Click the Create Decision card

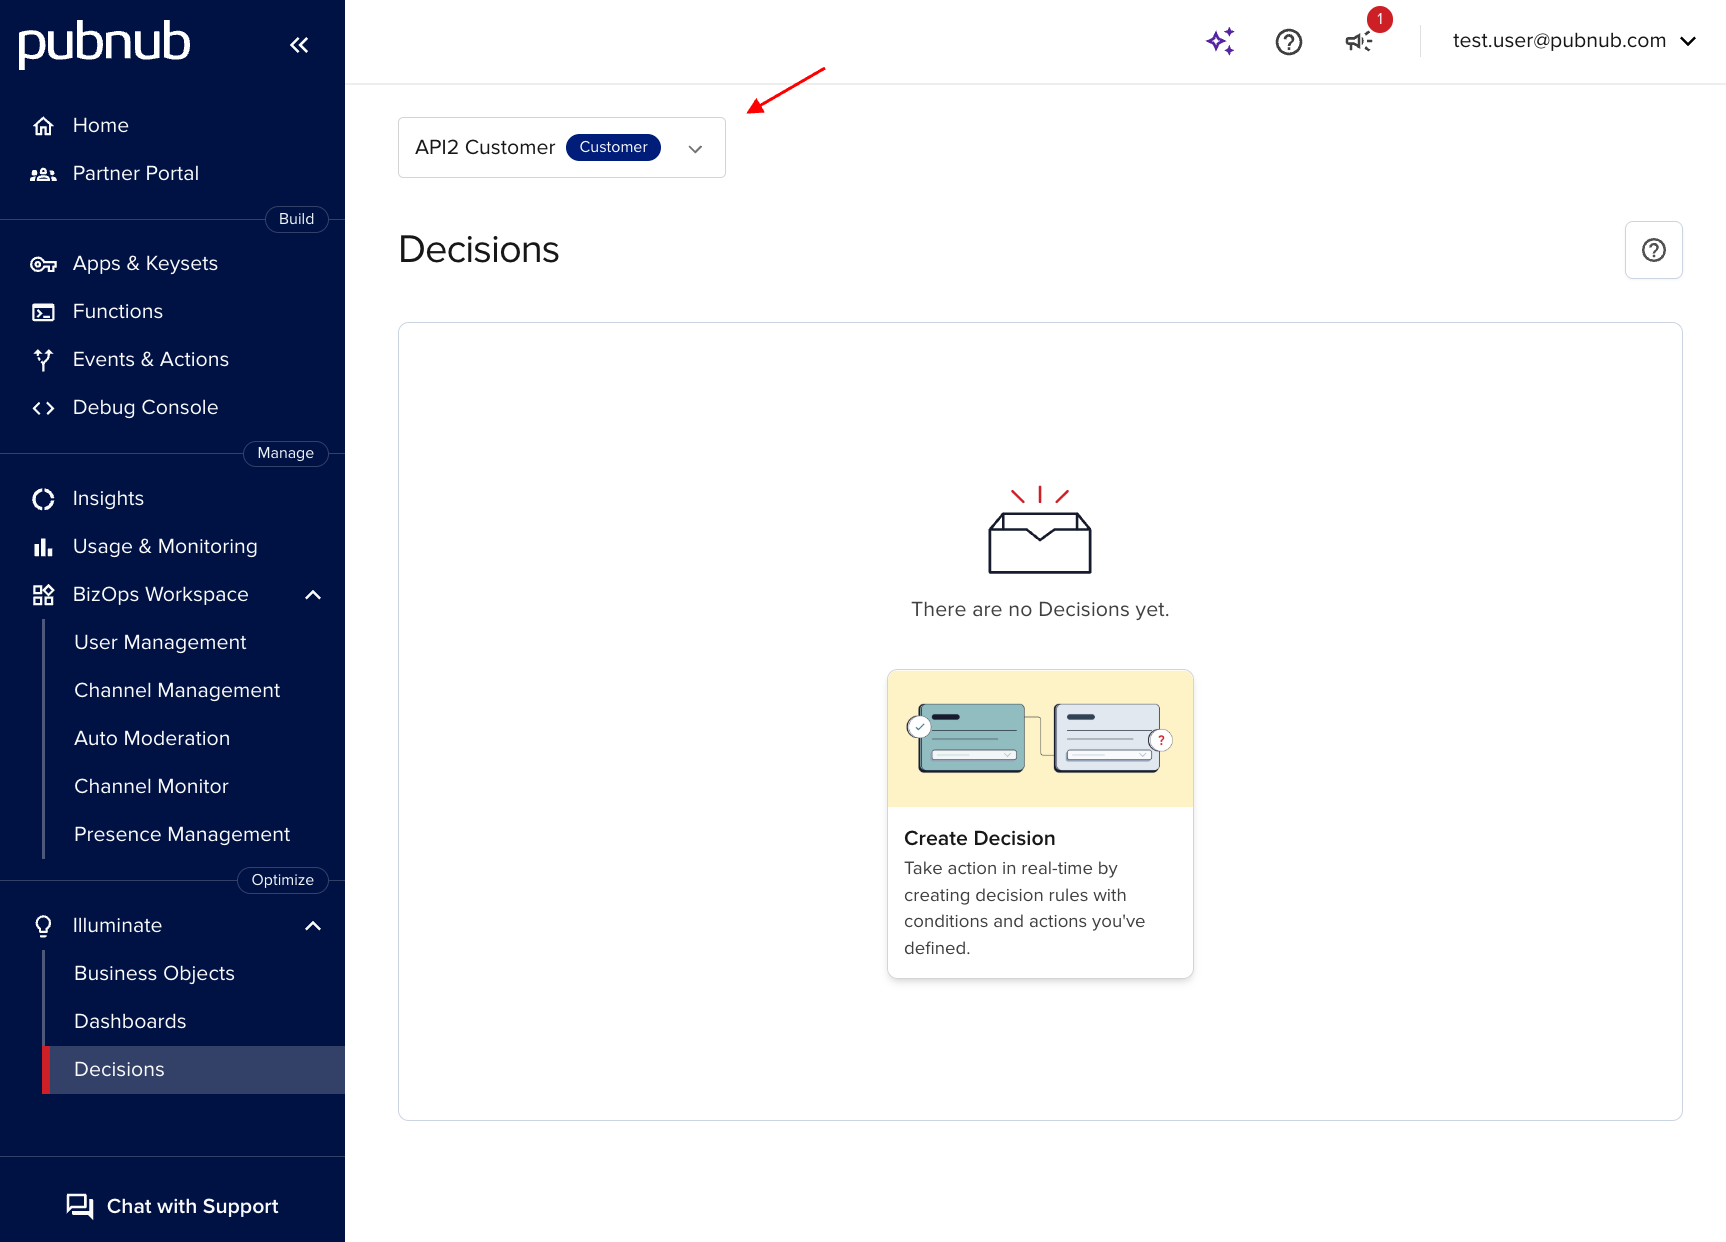pos(1039,824)
